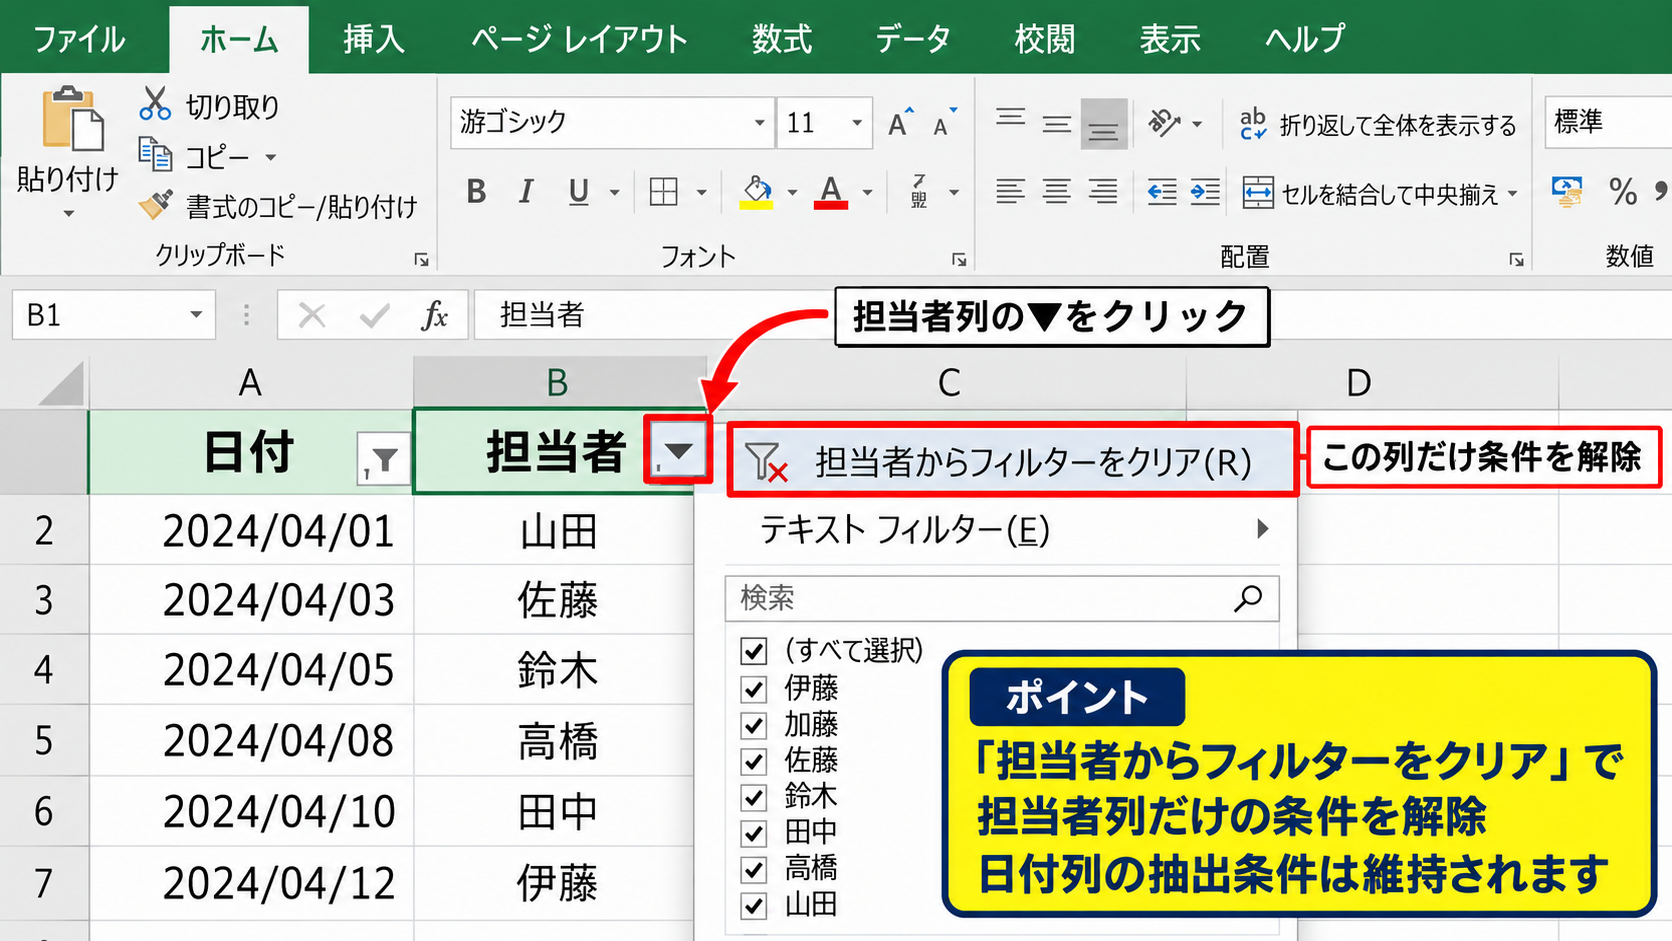This screenshot has width=1672, height=941.
Task: Toggle the (すべて選択) checkbox
Action: 754,652
